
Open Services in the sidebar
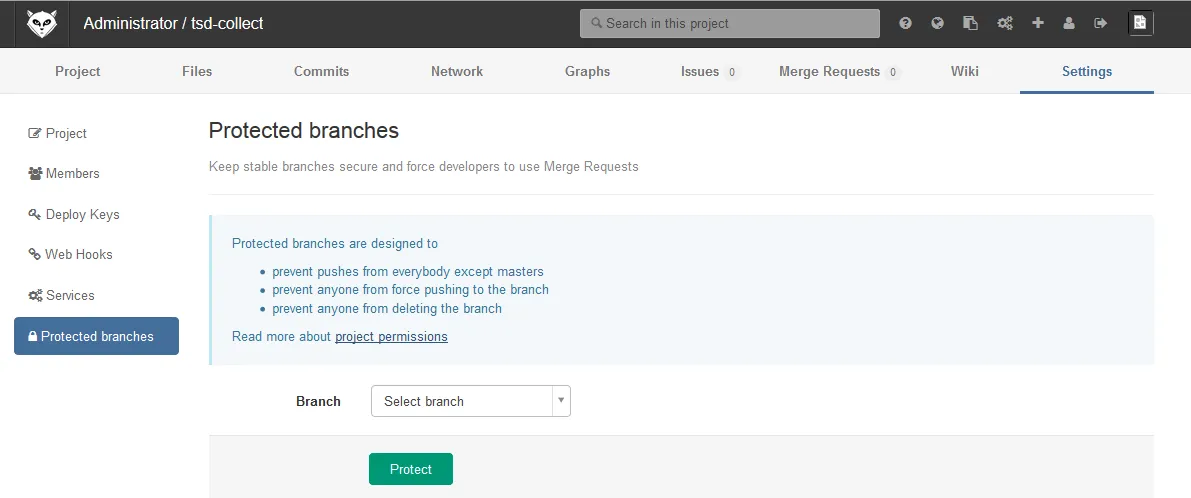[96, 295]
